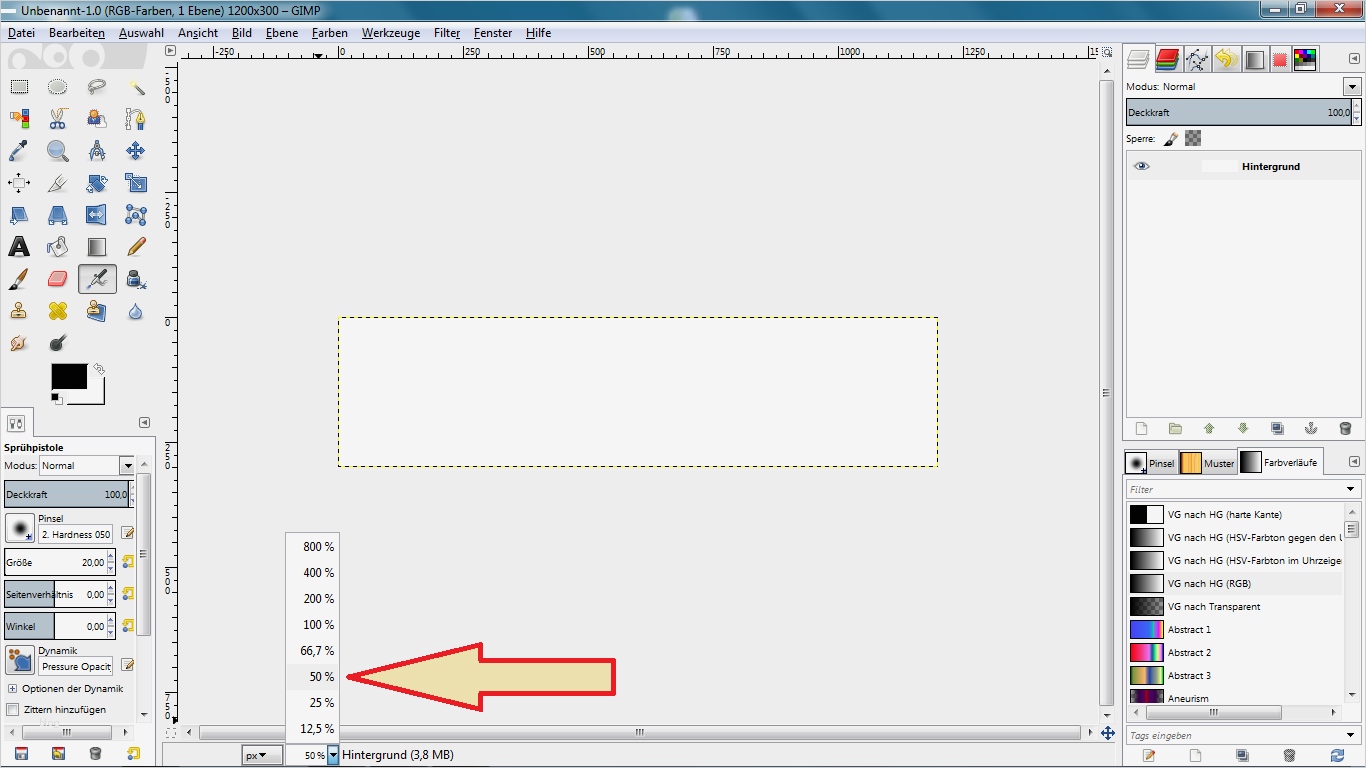
Task: Open the Filter menu
Action: coord(446,33)
